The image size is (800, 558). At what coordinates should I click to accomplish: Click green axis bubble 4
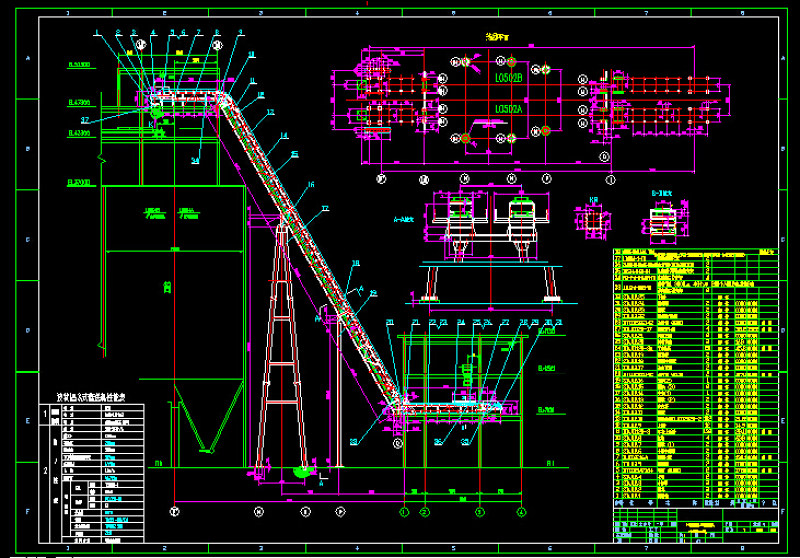coord(521,512)
